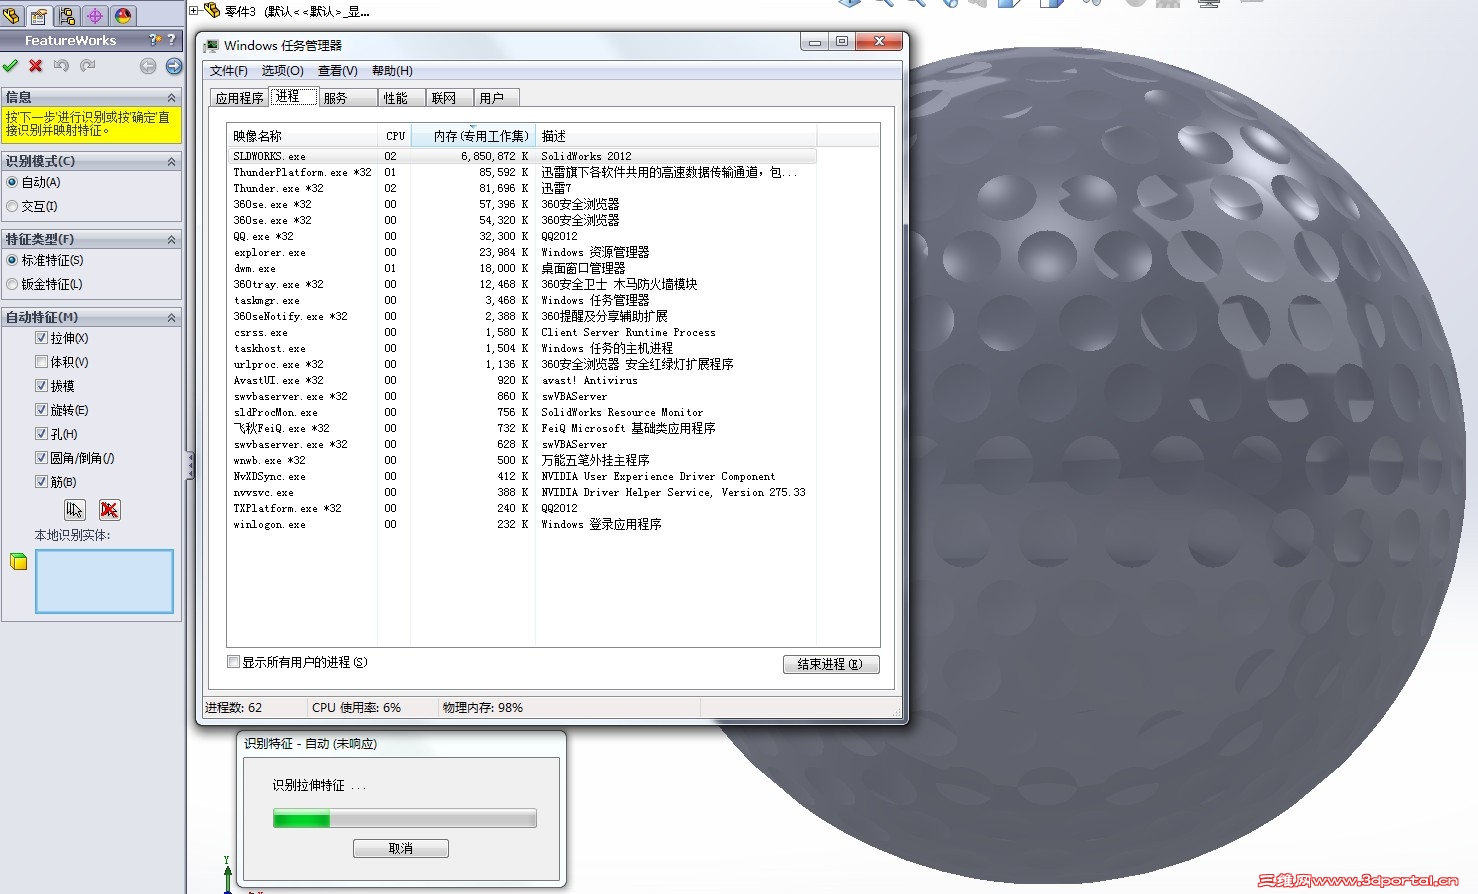Click the select-all filters icon
Image resolution: width=1478 pixels, height=894 pixels.
tap(75, 510)
